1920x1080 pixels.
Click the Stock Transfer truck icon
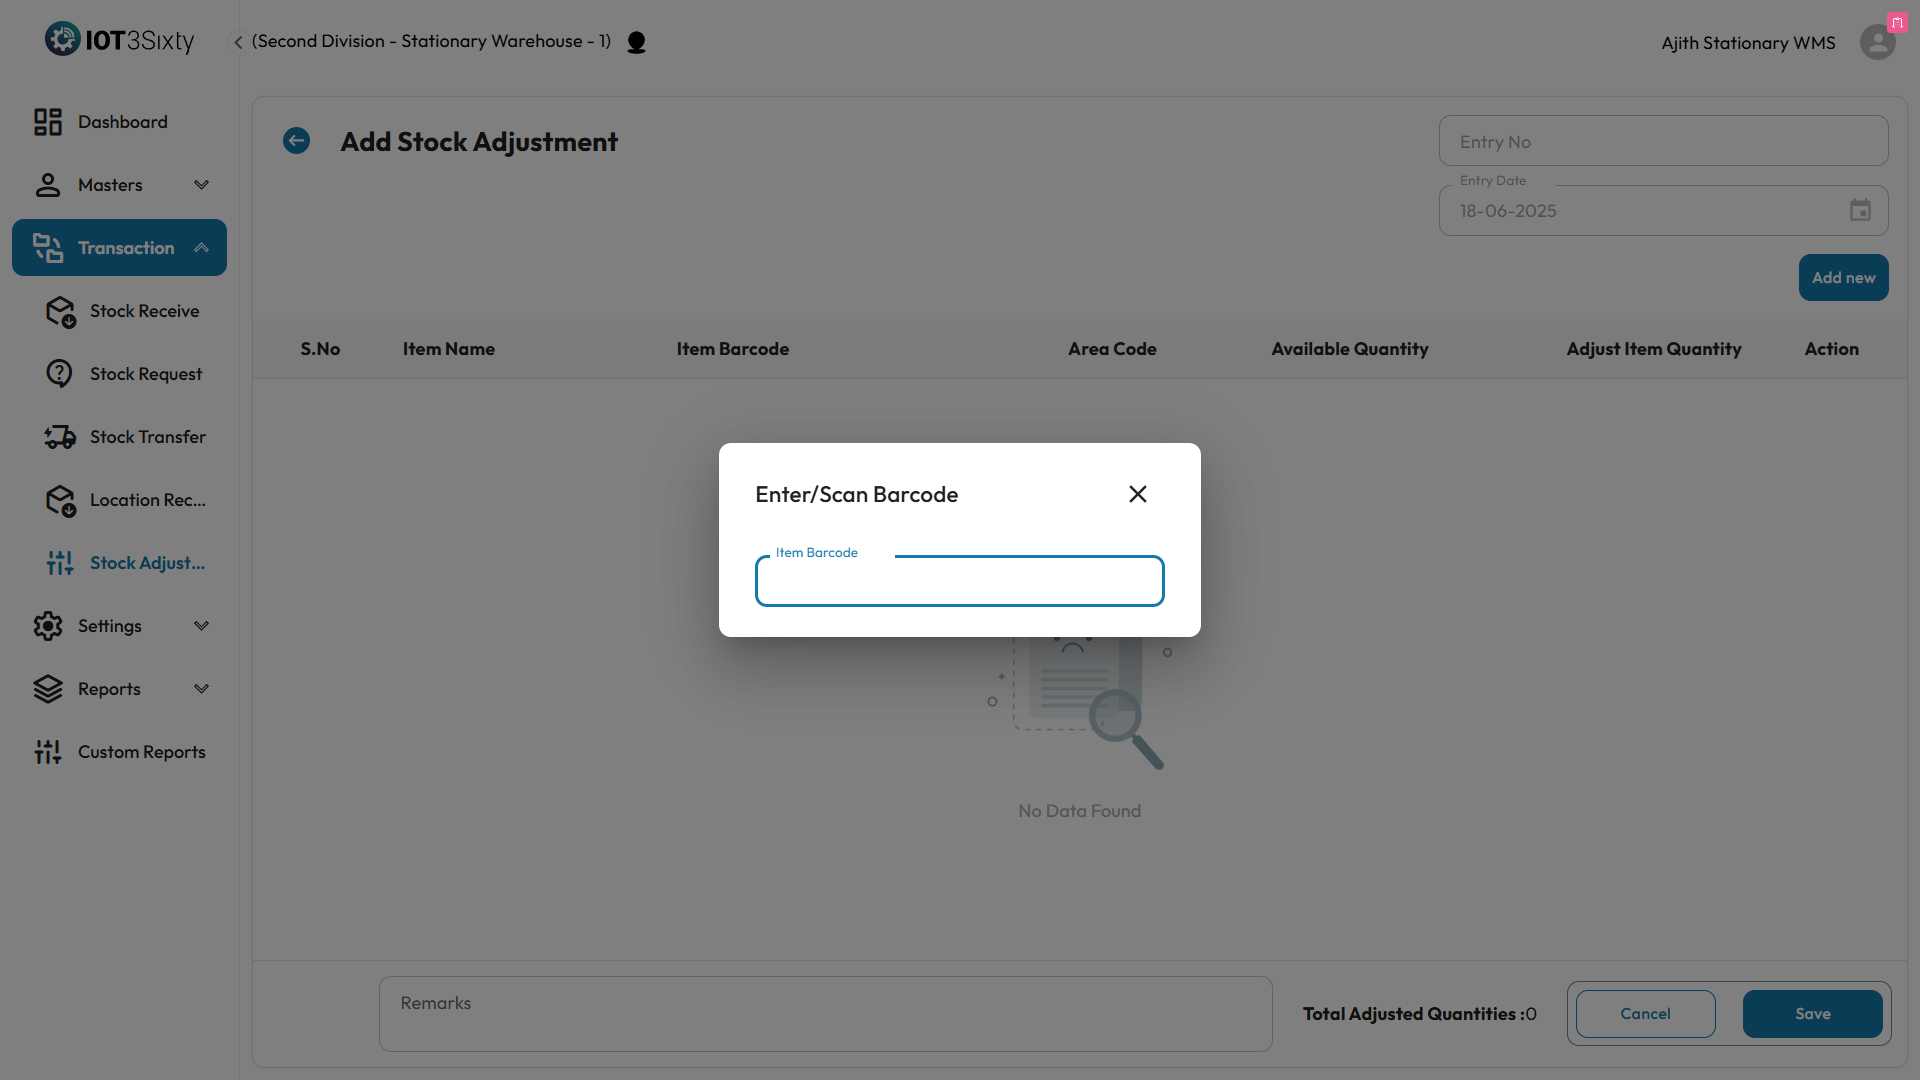tap(59, 437)
